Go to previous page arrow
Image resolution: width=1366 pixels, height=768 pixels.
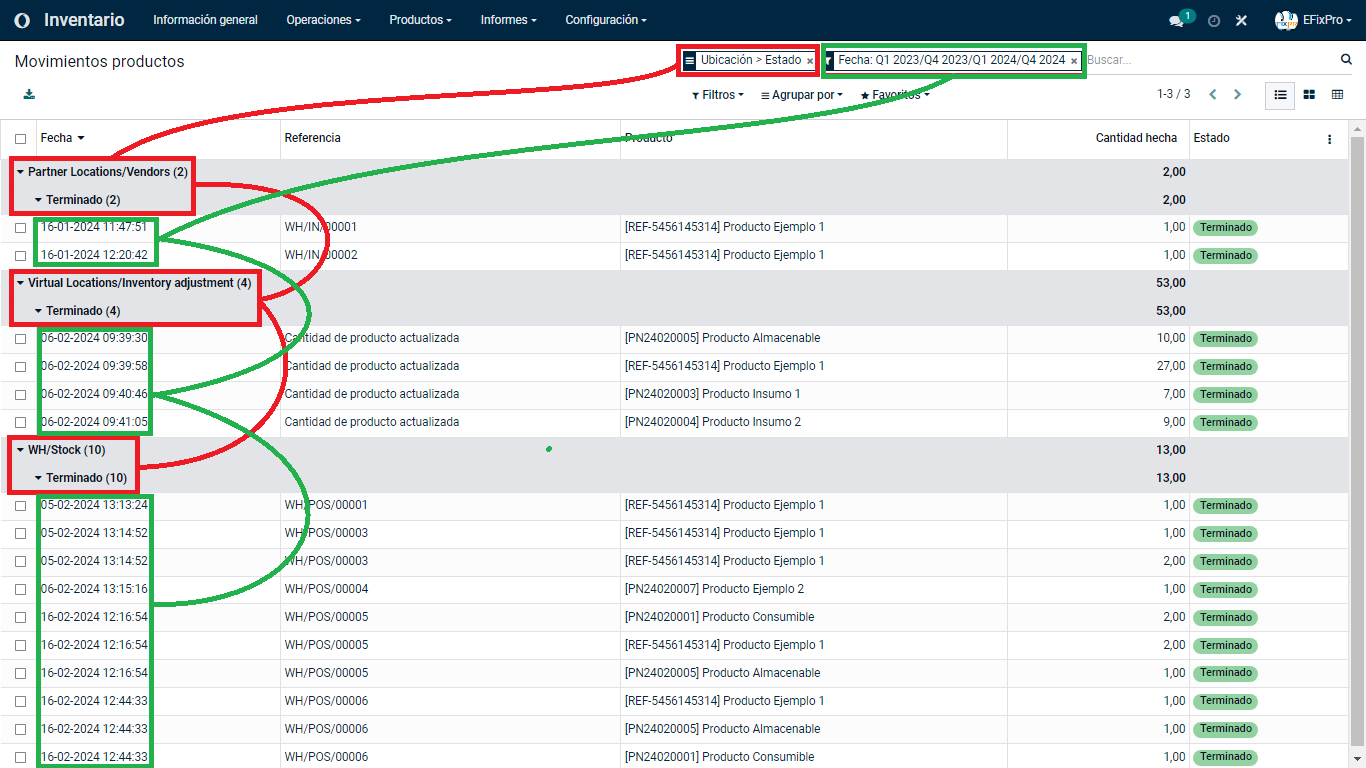coord(1213,95)
